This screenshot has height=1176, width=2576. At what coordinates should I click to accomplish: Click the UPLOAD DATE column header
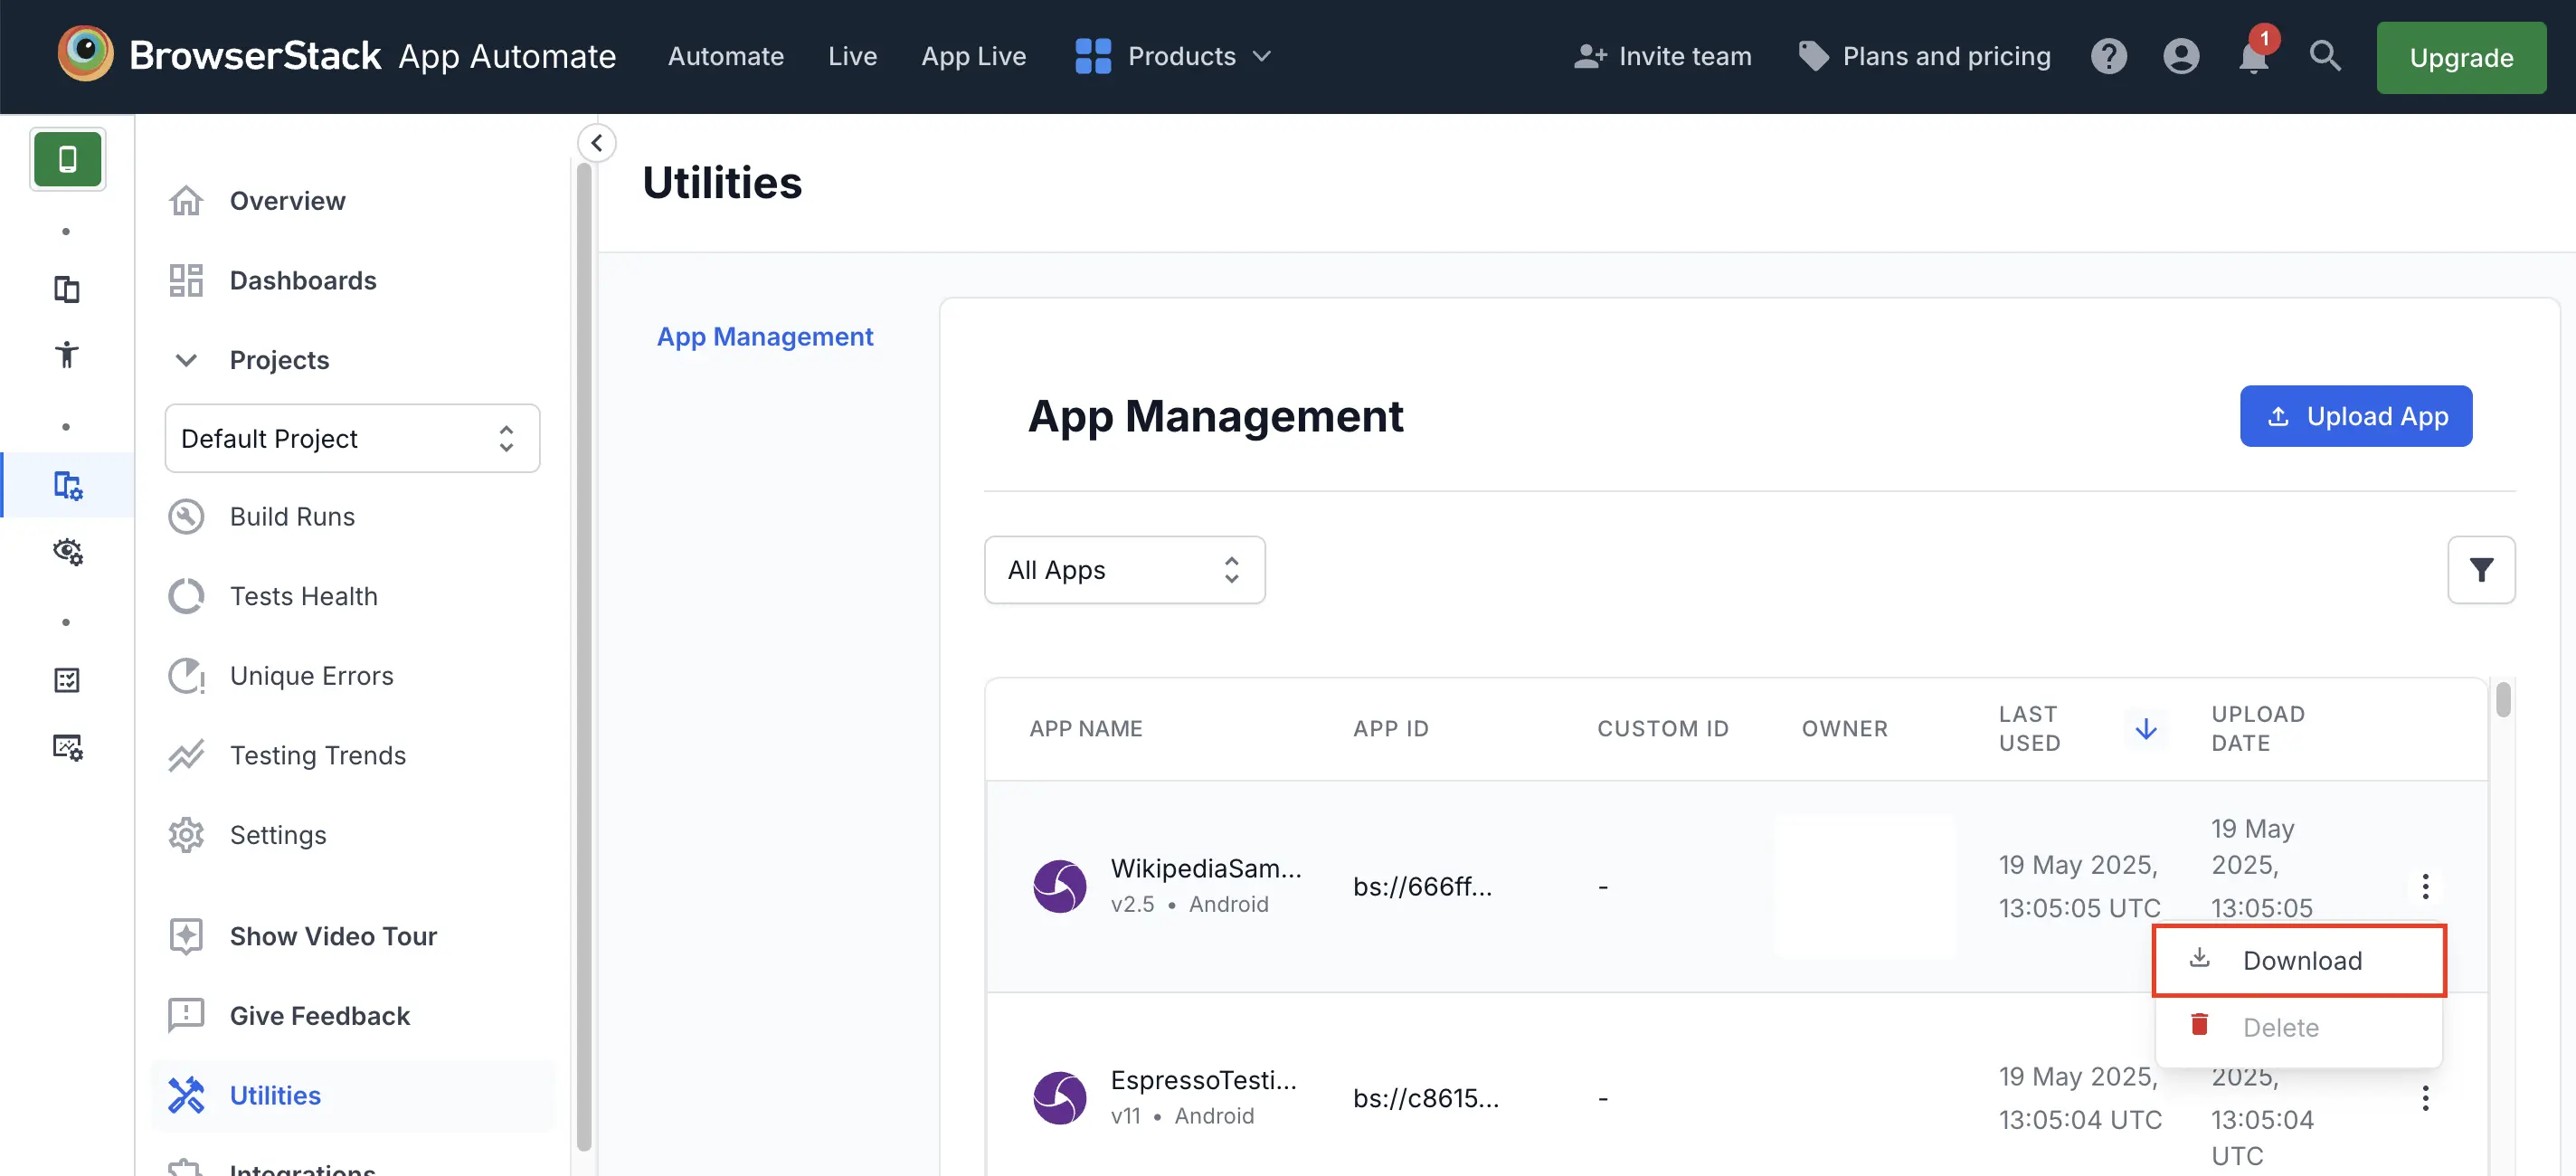[x=2257, y=729]
